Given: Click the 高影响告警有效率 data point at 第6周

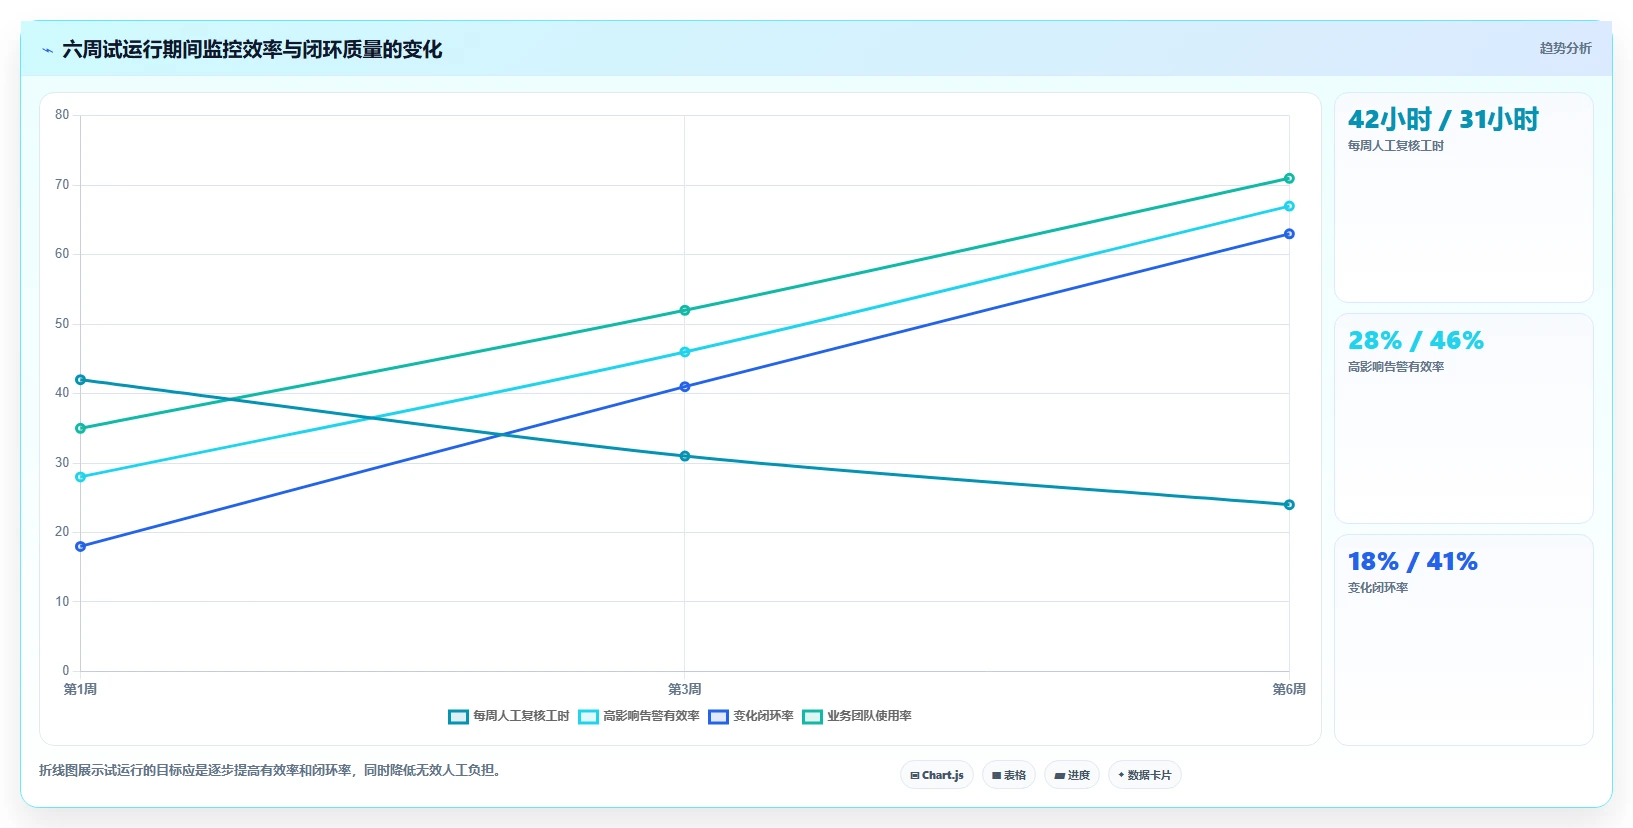Looking at the screenshot, I should (x=1289, y=206).
